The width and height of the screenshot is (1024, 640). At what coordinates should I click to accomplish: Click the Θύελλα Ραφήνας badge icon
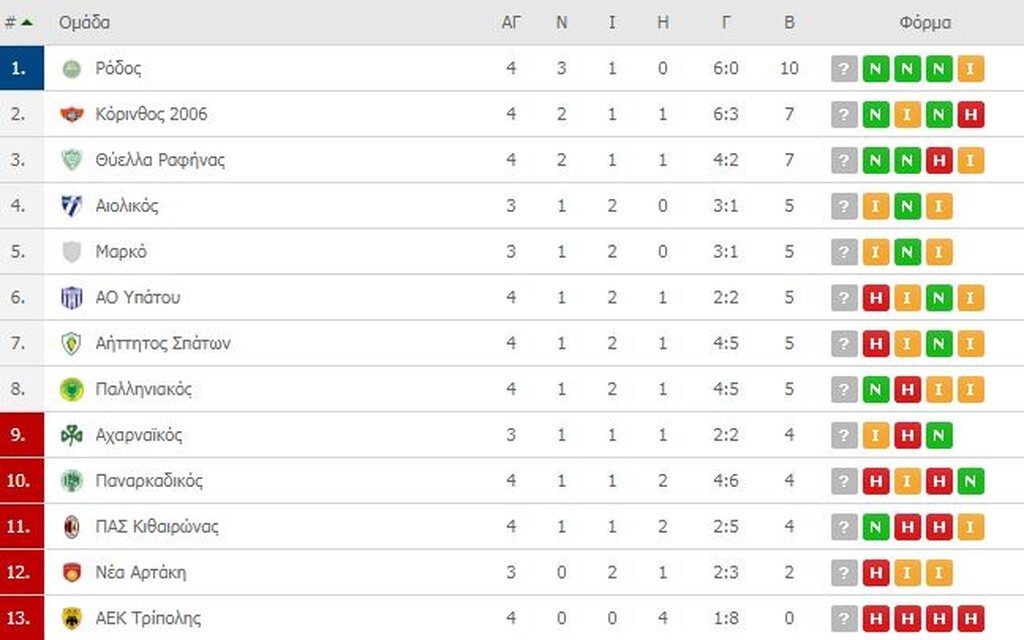(x=72, y=160)
